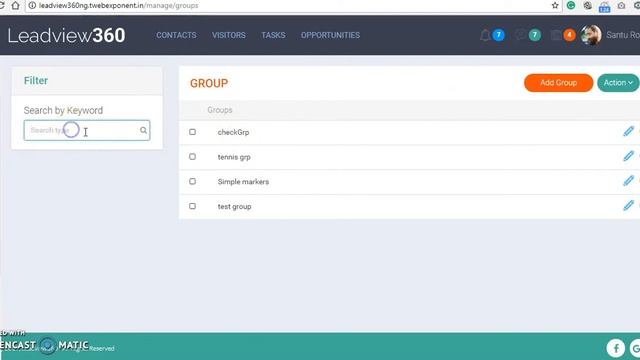This screenshot has width=640, height=360.
Task: Open the user profile avatar
Action: (x=591, y=35)
